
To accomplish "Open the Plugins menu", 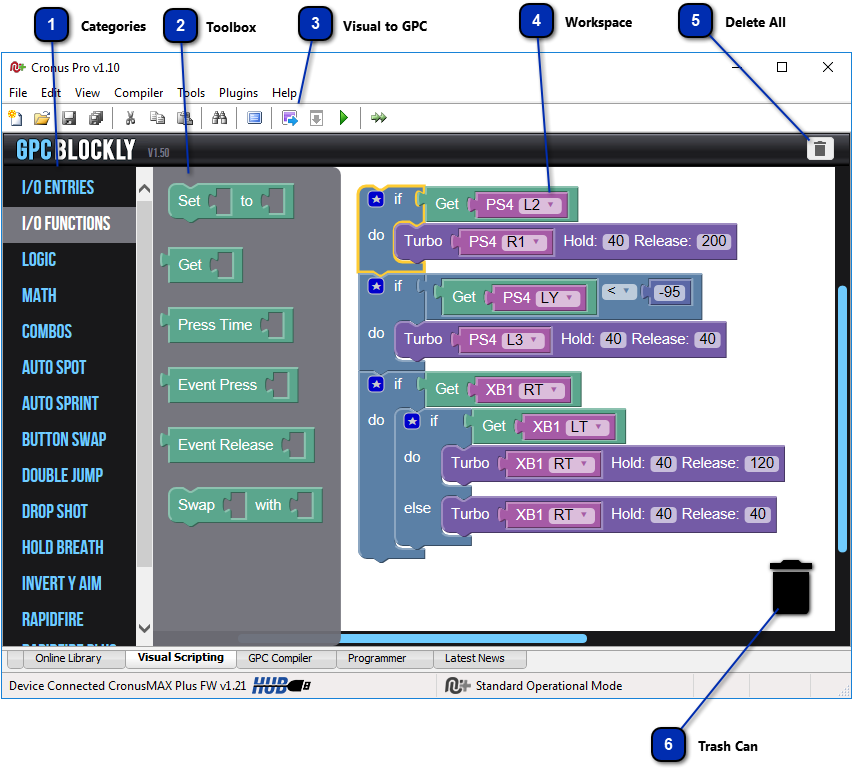I will pos(239,93).
